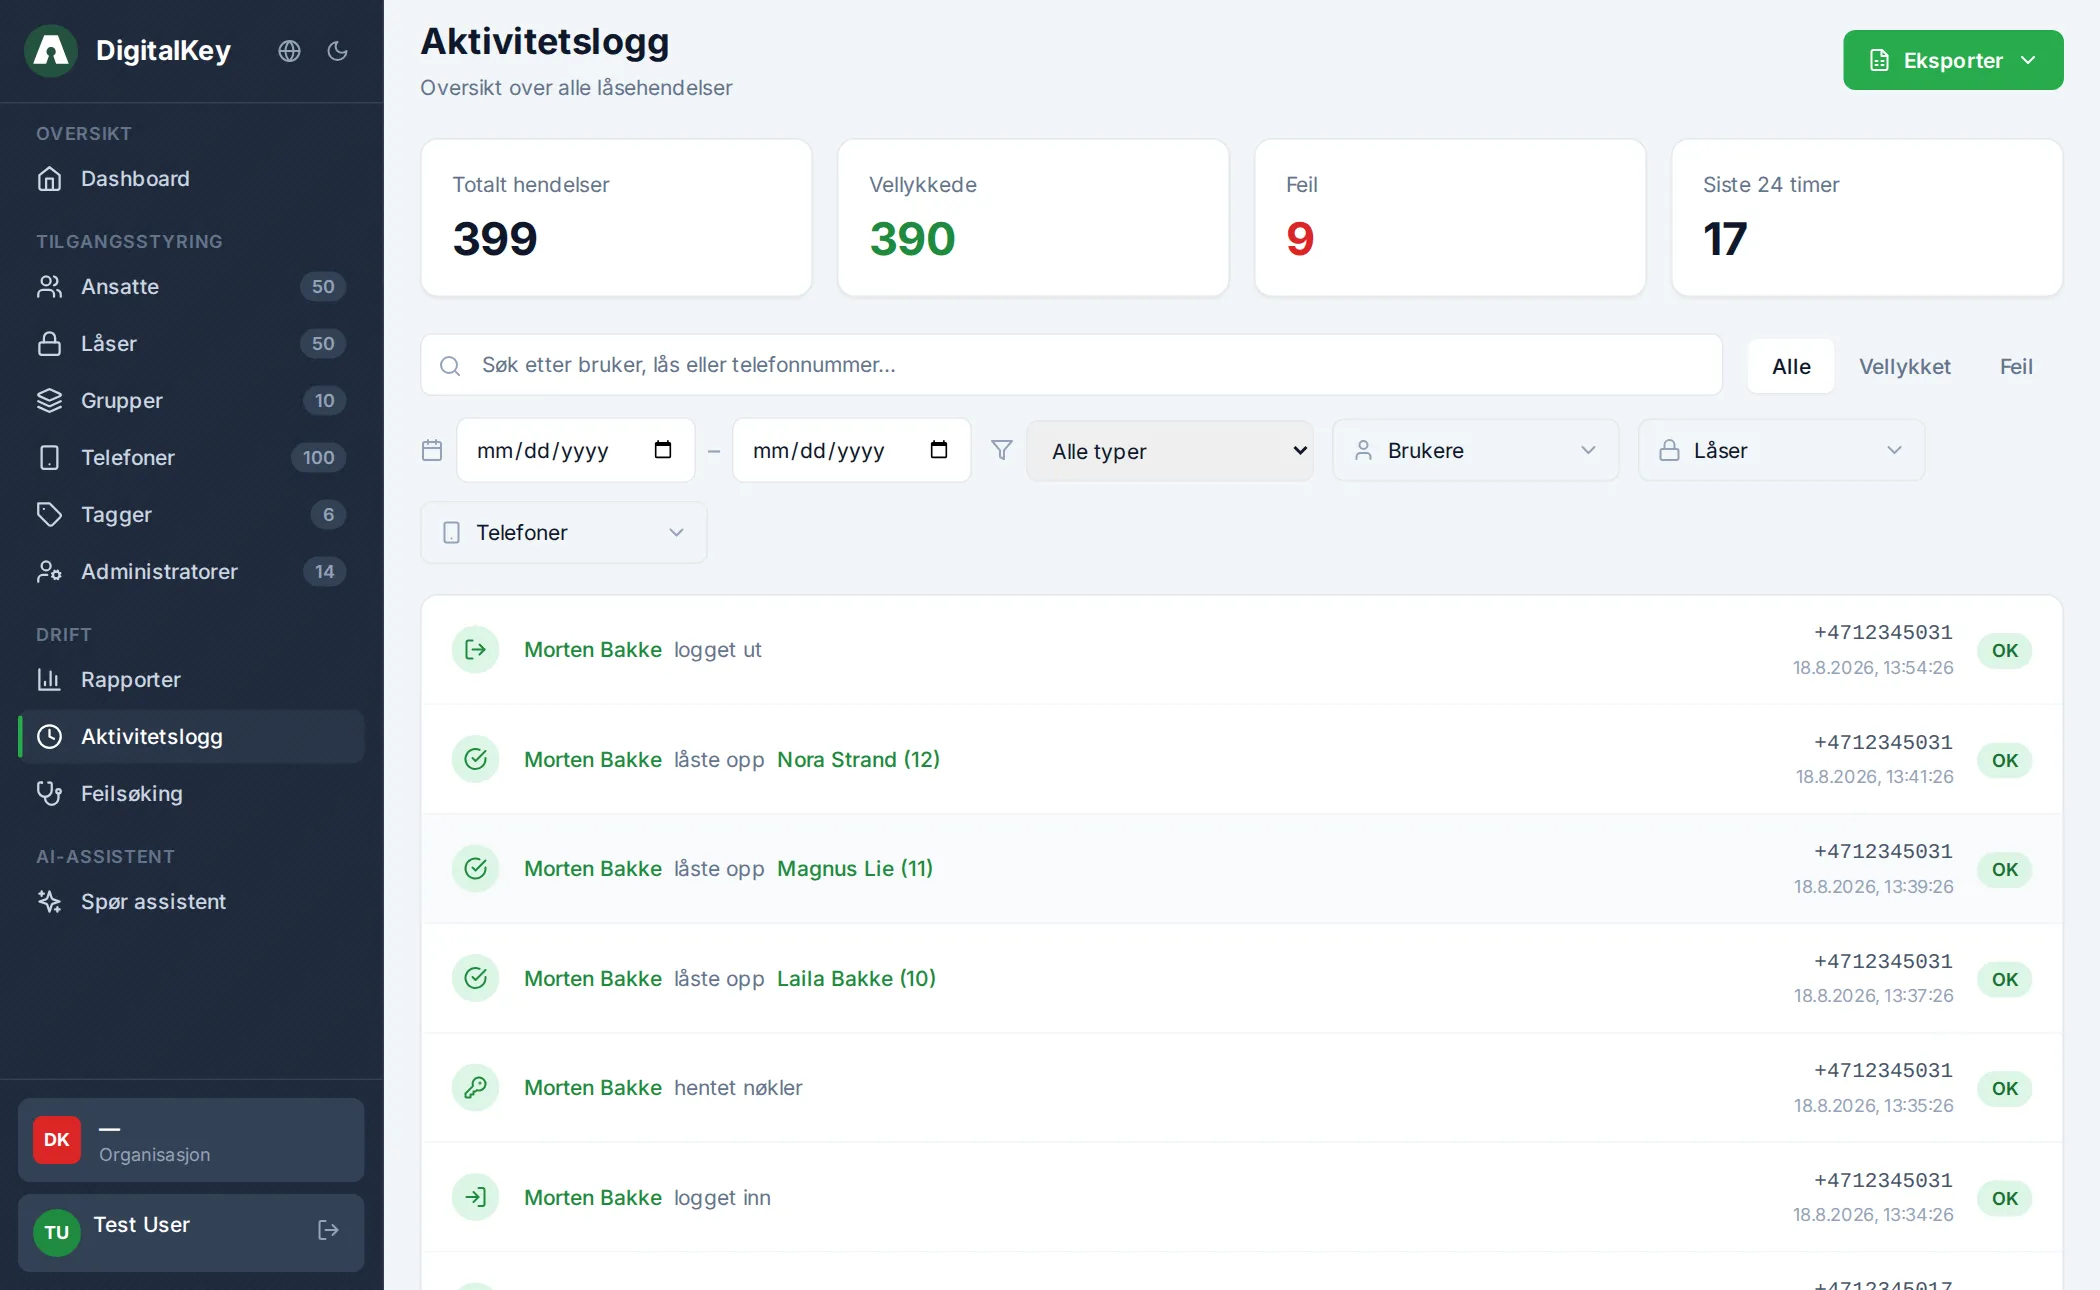
Task: Expand the Brukere filter dropdown
Action: 1475,451
